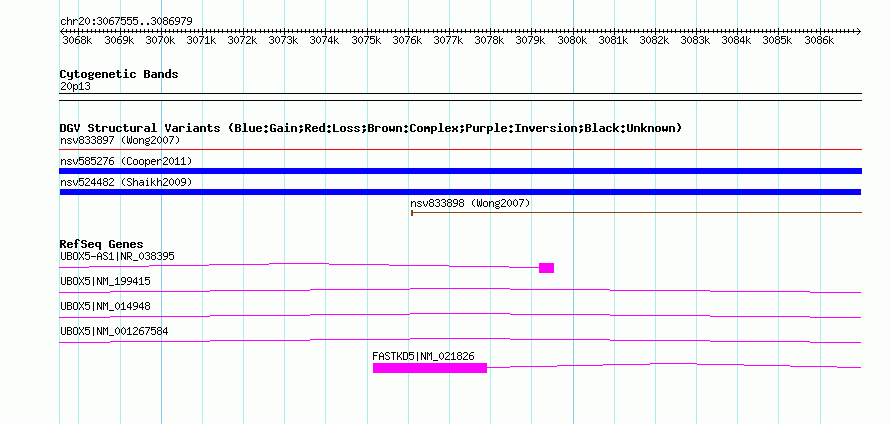This screenshot has height=424, width=890.
Task: Click the 3082k ruler tick label
Action: click(654, 41)
